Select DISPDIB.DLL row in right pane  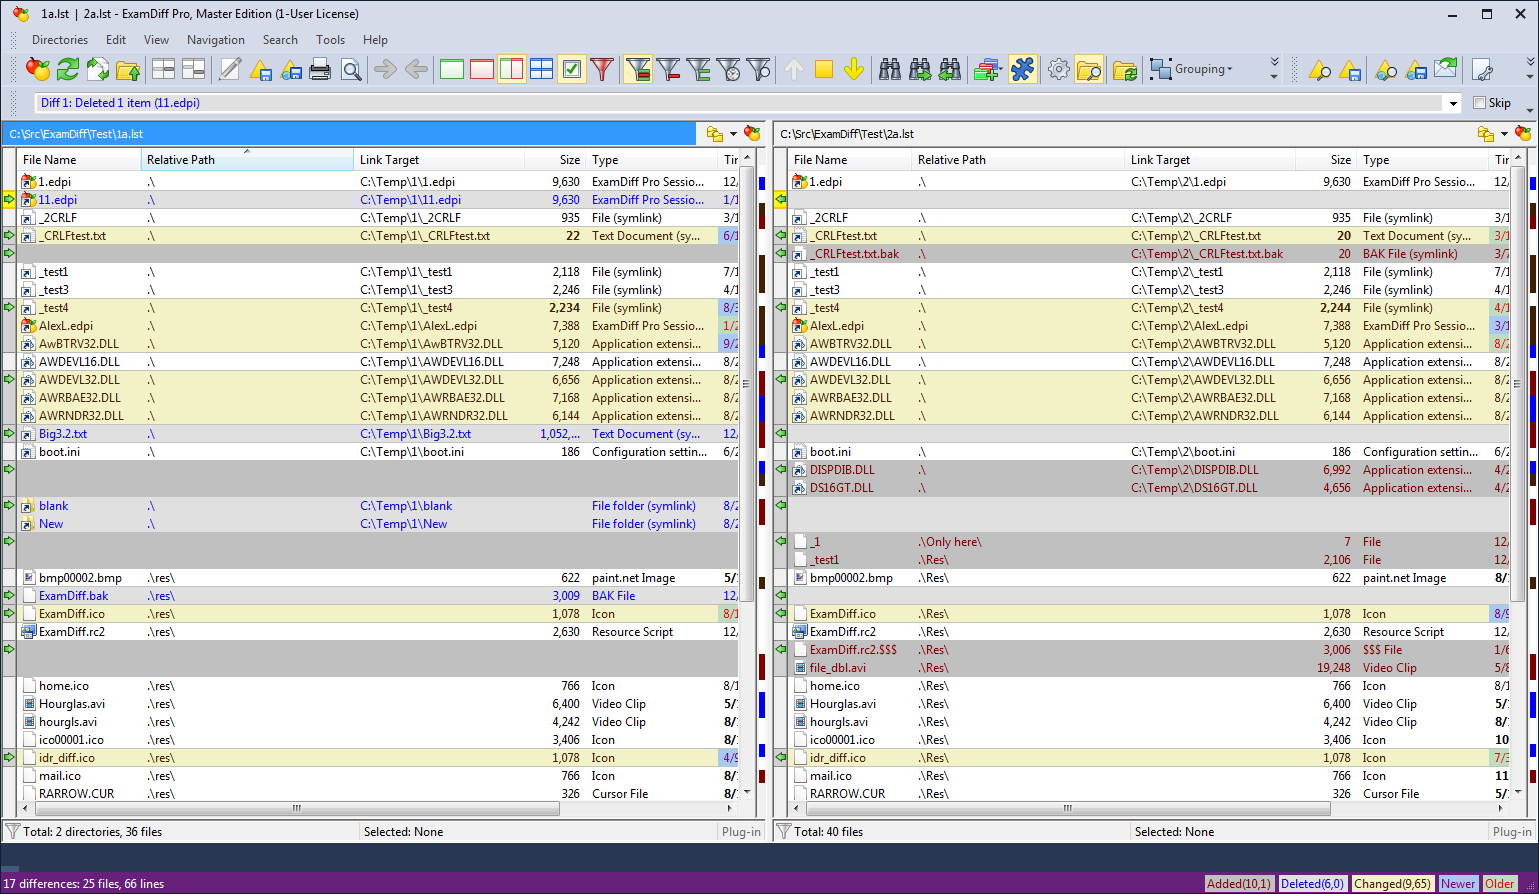coord(1149,470)
